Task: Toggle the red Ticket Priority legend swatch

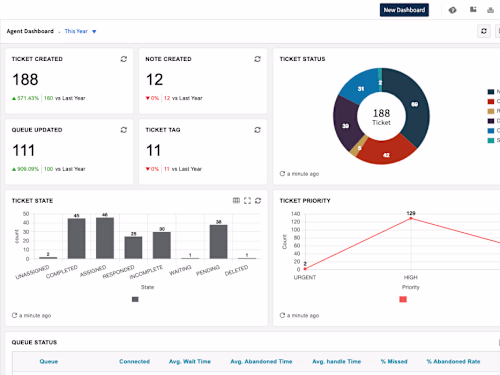Action: (403, 299)
